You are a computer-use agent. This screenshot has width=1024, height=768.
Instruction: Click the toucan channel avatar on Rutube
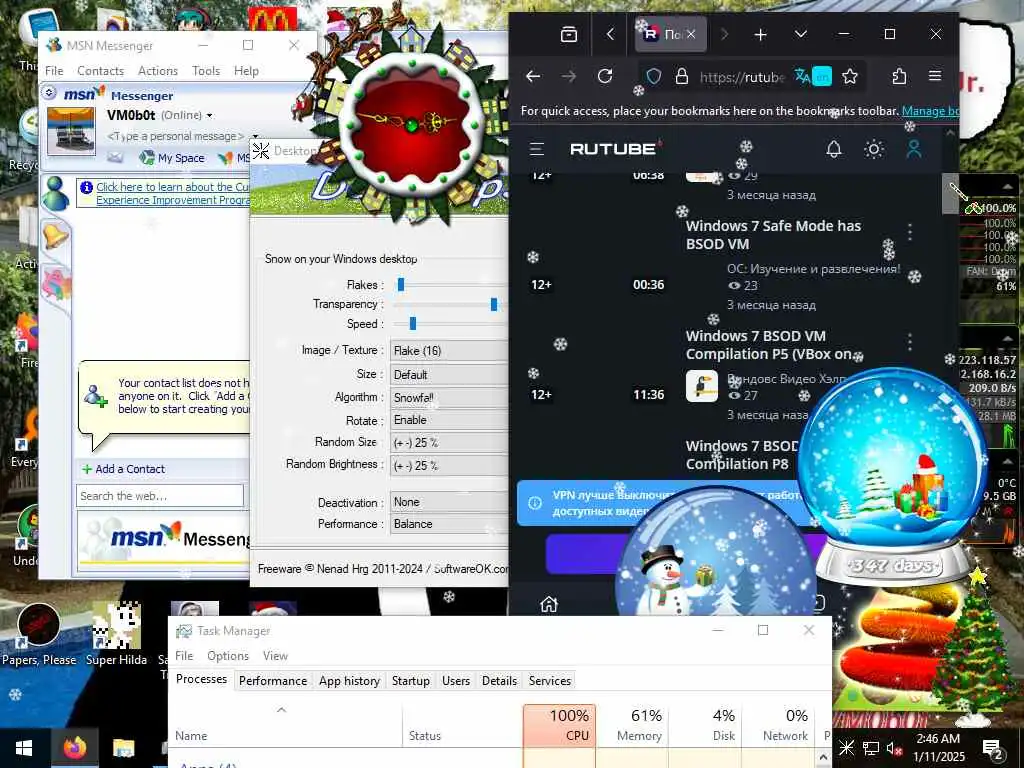click(702, 385)
